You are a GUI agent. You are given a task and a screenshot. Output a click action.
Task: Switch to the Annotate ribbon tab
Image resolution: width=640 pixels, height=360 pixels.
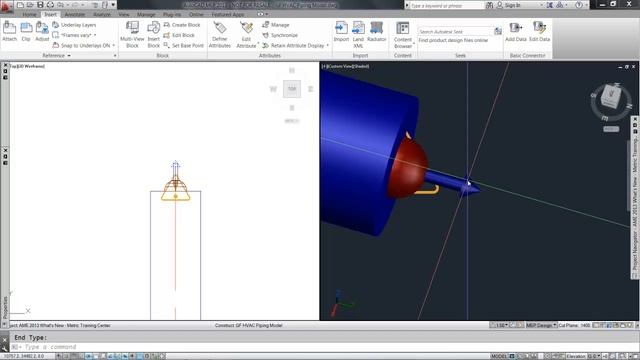(x=75, y=14)
